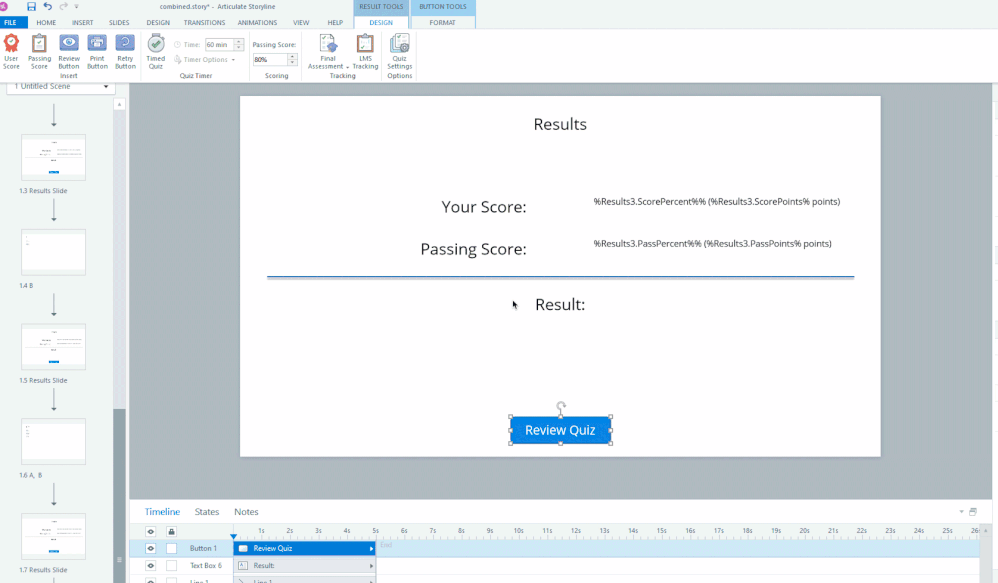The width and height of the screenshot is (998, 583).
Task: Add a Print Button to slide
Action: coord(97,50)
